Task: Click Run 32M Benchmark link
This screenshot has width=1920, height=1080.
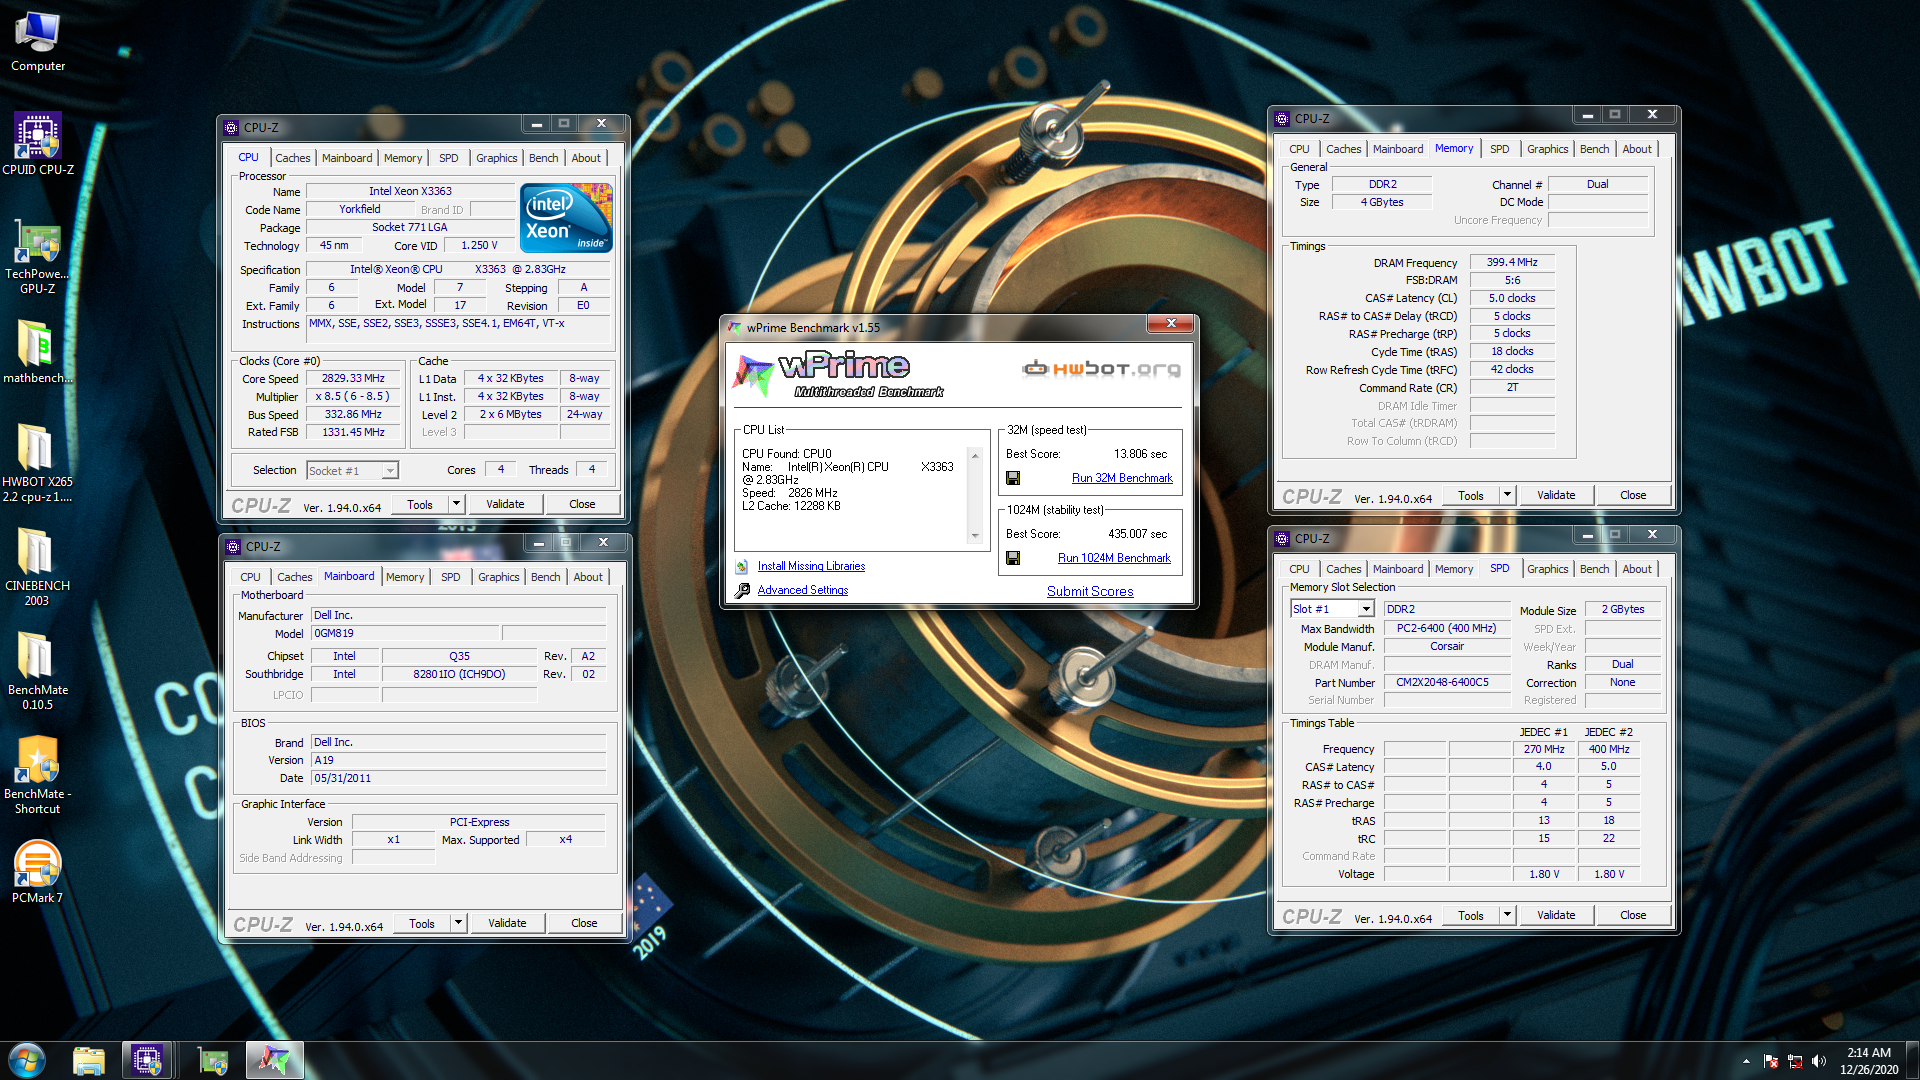Action: coord(1122,478)
